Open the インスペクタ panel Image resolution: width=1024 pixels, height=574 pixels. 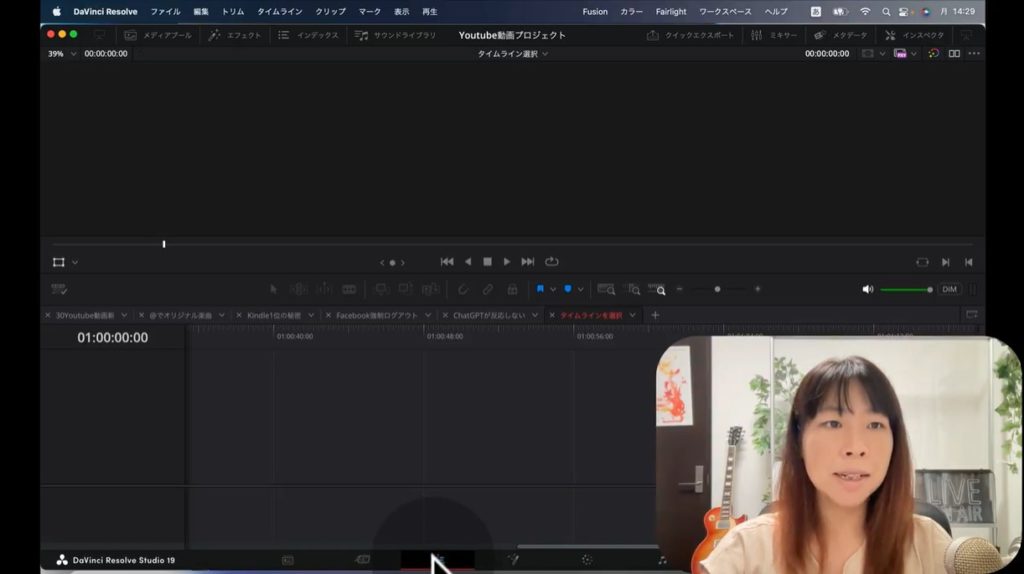click(x=914, y=35)
